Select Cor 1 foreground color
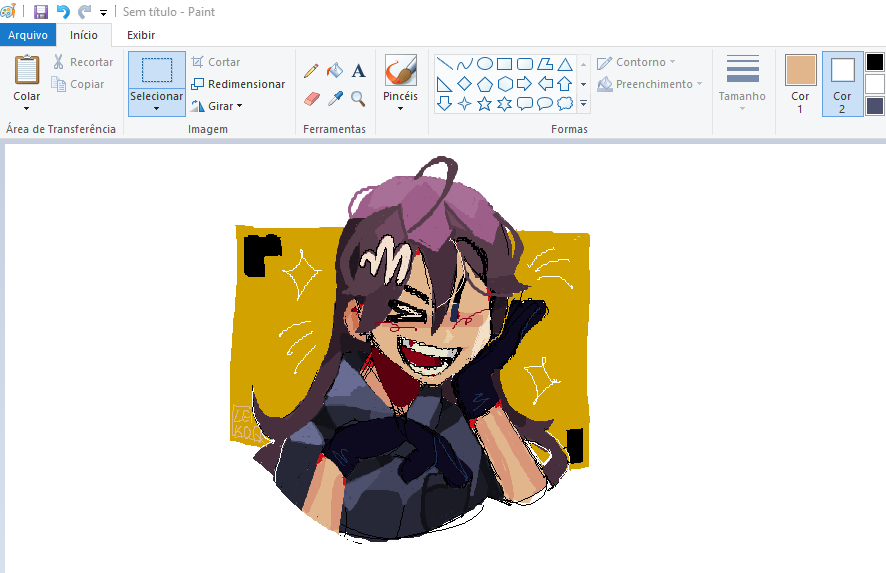Screen dimensions: 886x573 tap(800, 84)
